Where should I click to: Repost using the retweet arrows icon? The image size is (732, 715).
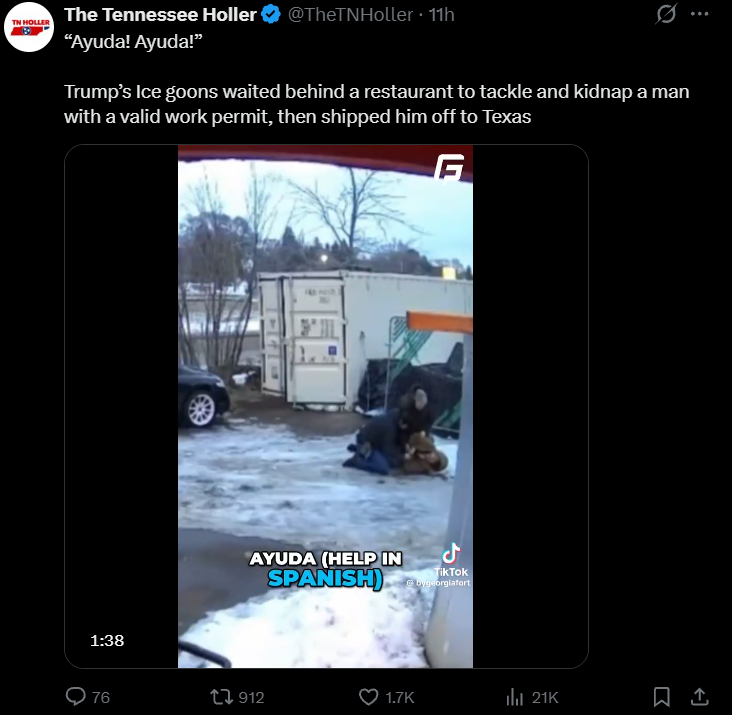pyautogui.click(x=220, y=697)
